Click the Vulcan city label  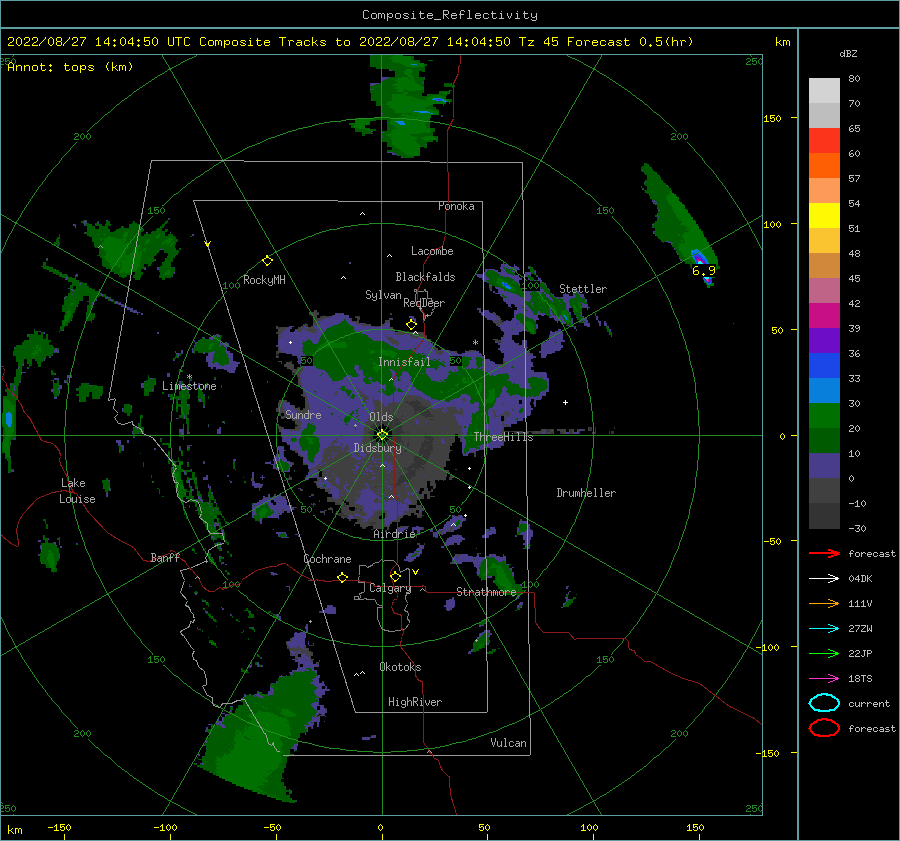(509, 743)
